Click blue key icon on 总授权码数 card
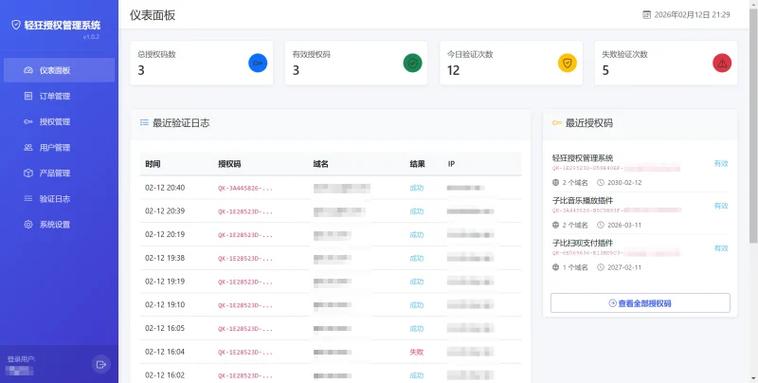 tap(258, 63)
